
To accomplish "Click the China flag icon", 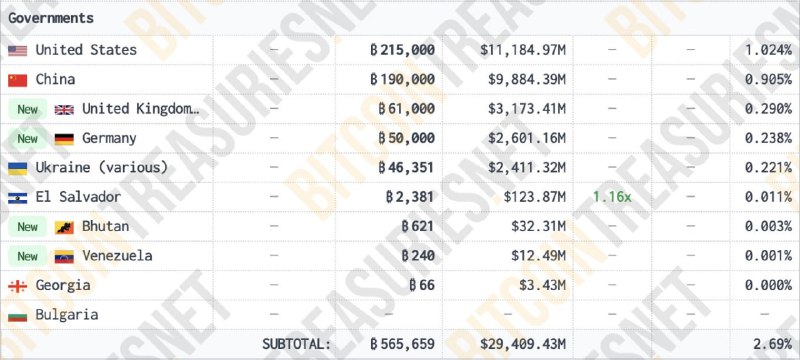I will pos(17,80).
